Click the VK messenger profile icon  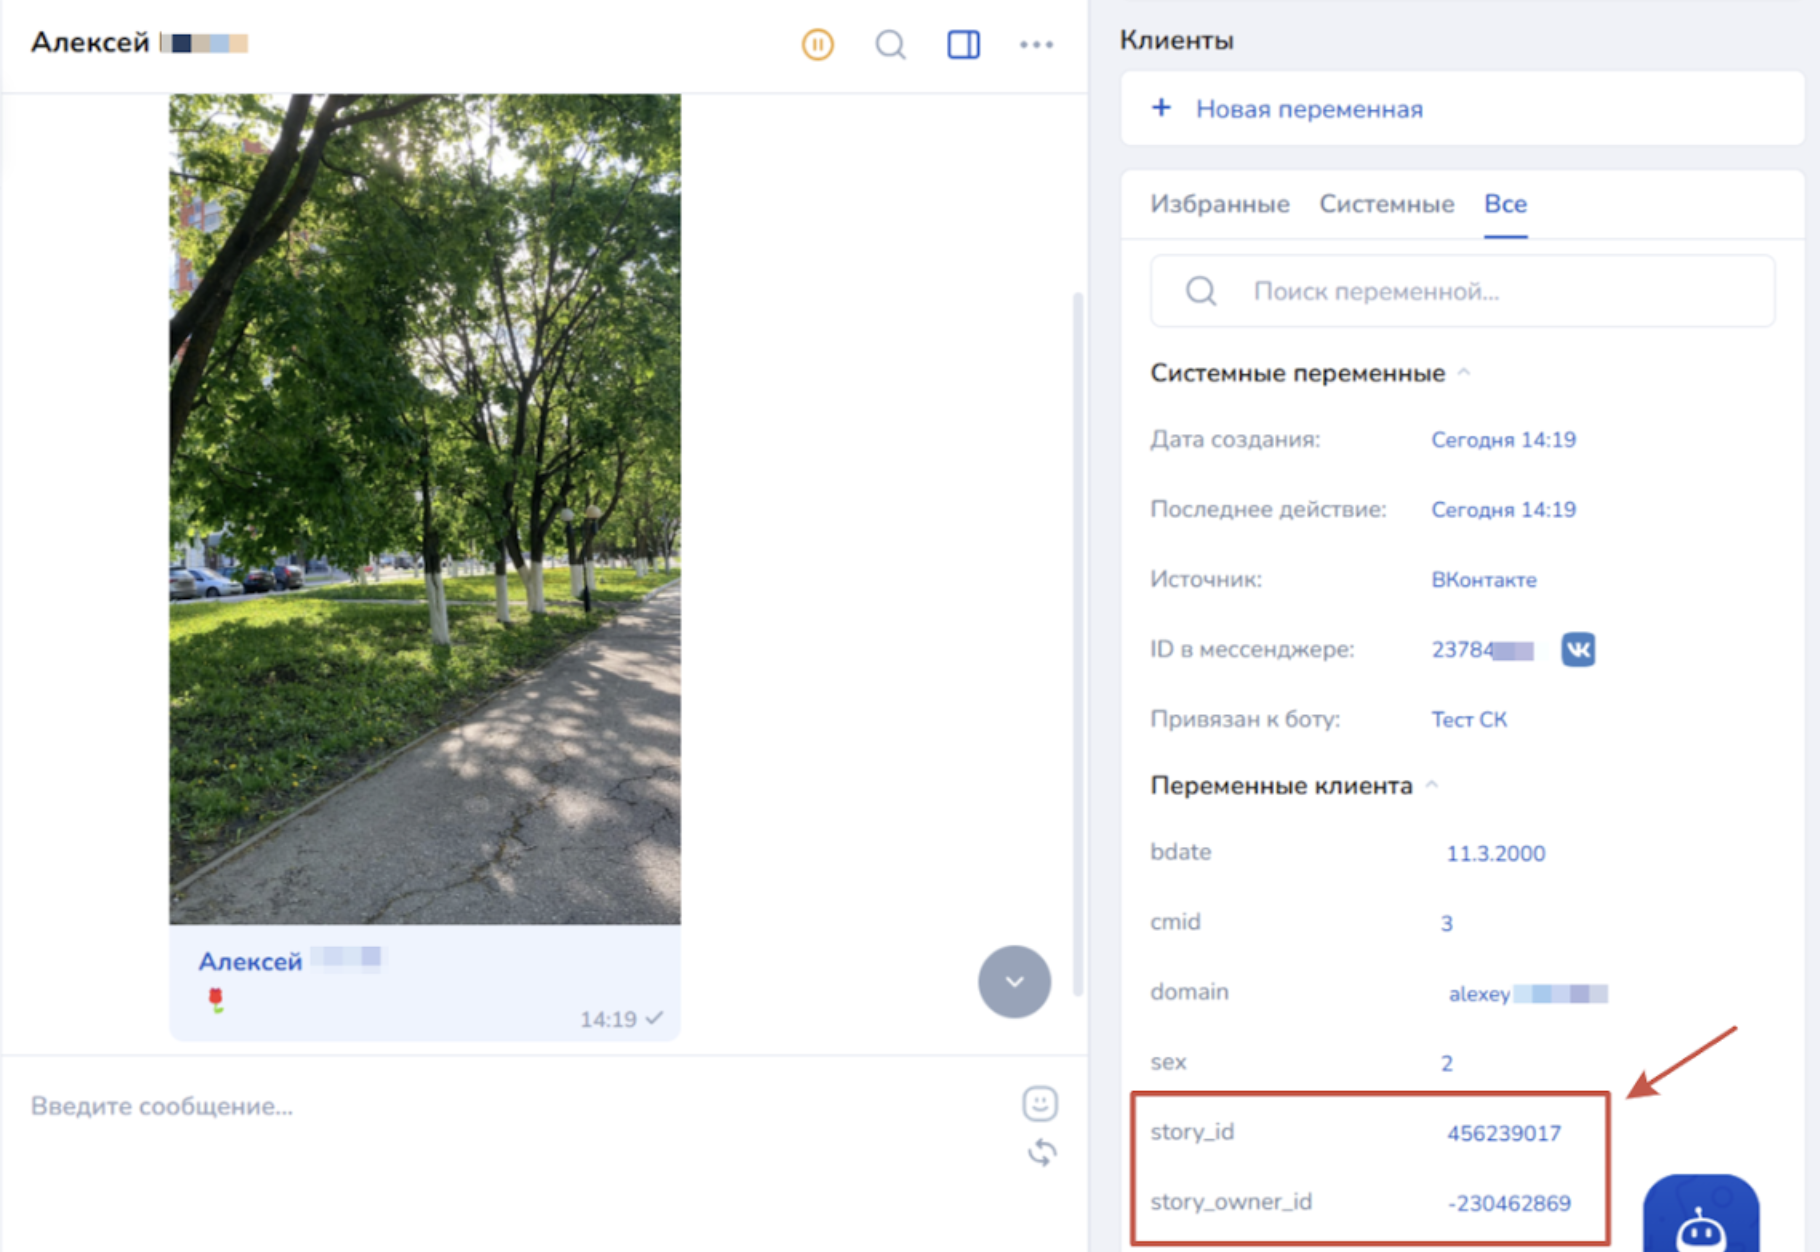pyautogui.click(x=1577, y=650)
